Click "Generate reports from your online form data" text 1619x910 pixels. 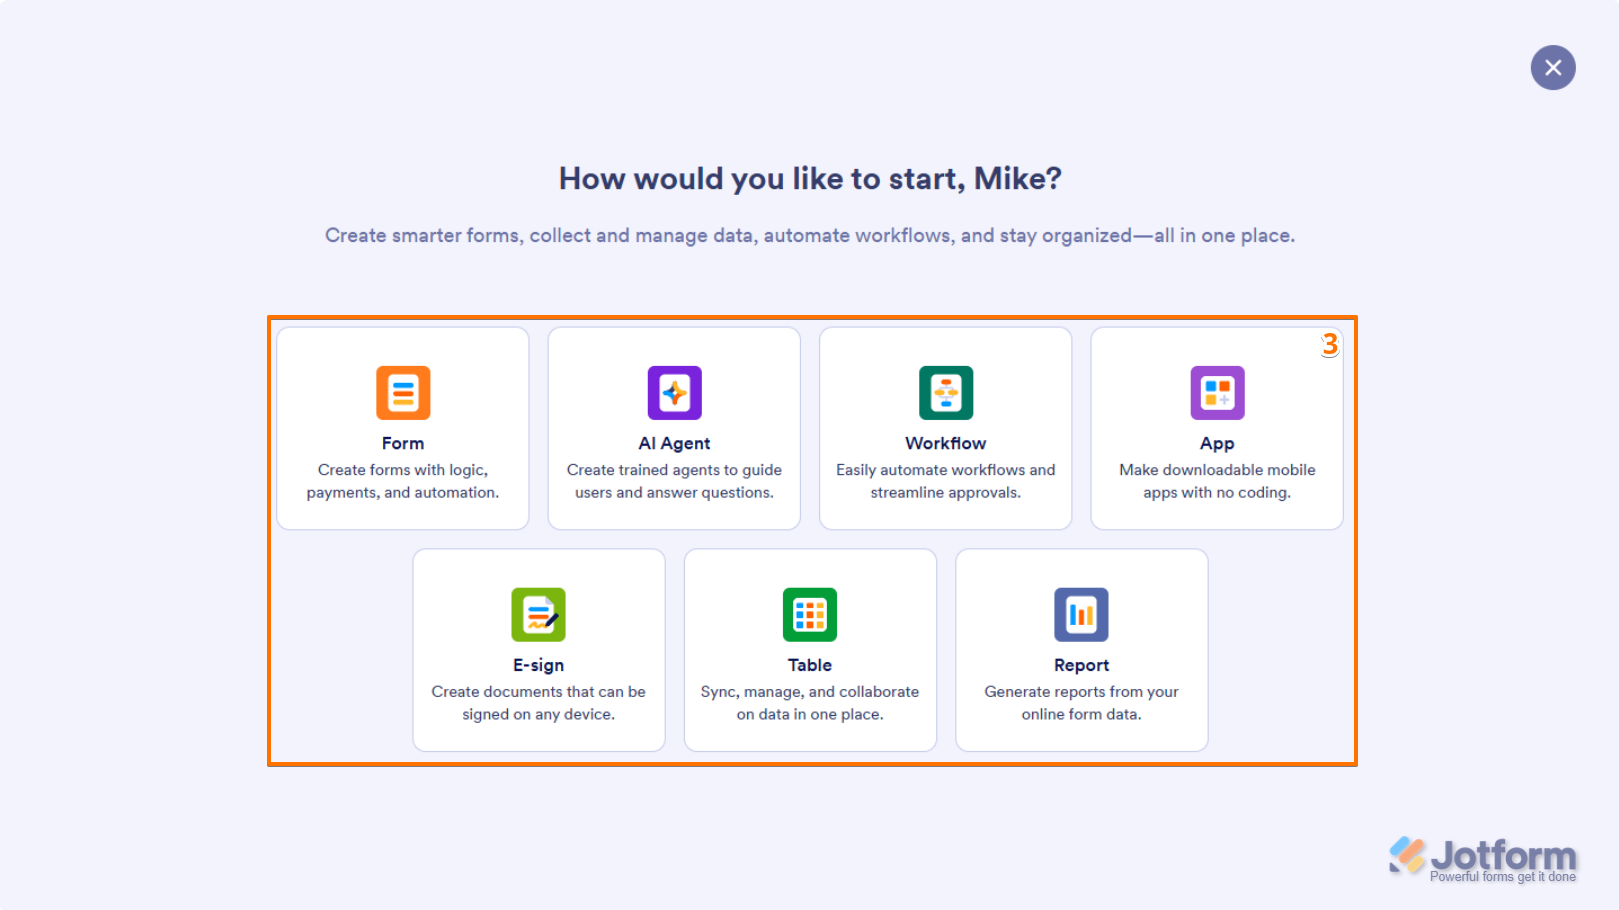1081,703
